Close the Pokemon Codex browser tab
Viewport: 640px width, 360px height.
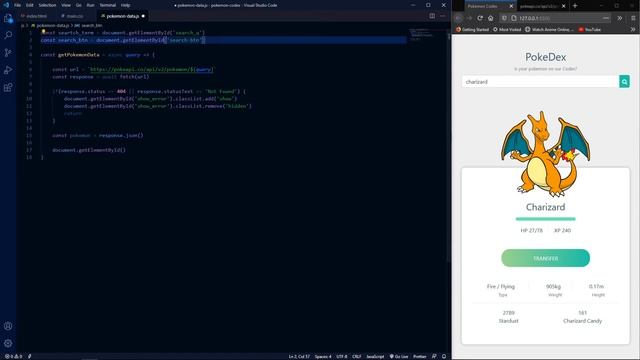(511, 6)
